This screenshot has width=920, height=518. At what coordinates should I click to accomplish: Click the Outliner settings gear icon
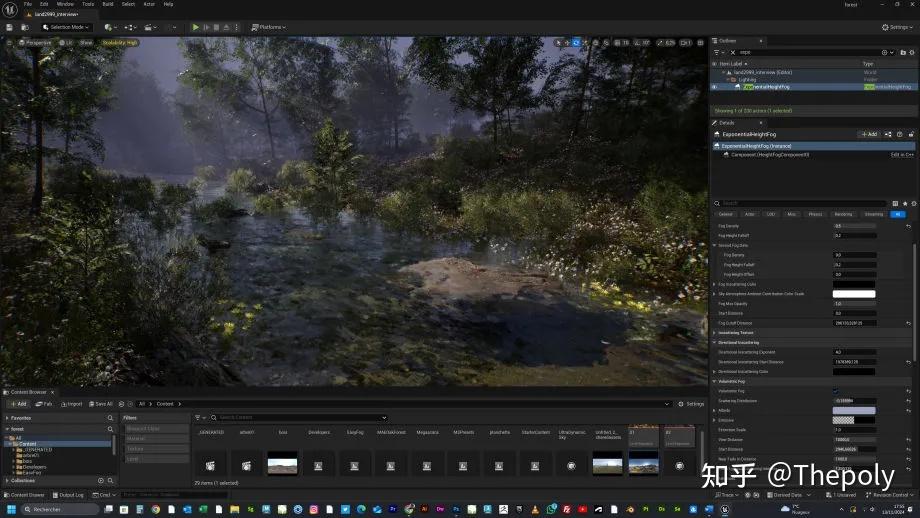tap(912, 52)
